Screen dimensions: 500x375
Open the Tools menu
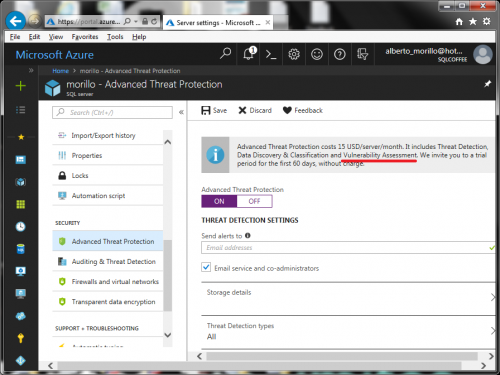tap(115, 37)
